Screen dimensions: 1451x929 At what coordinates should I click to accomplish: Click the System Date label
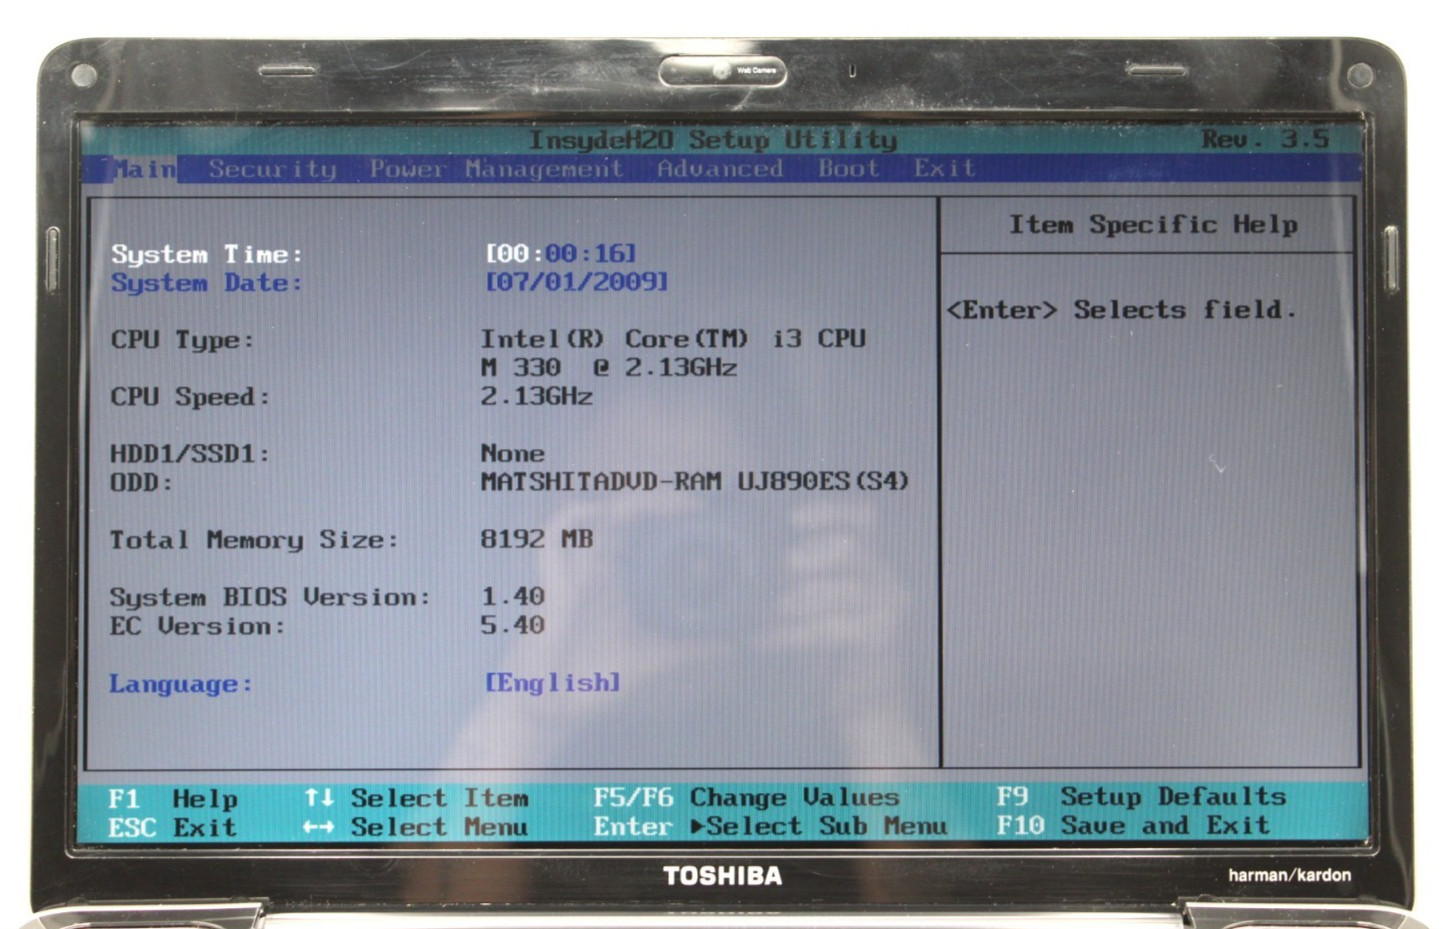pos(207,283)
